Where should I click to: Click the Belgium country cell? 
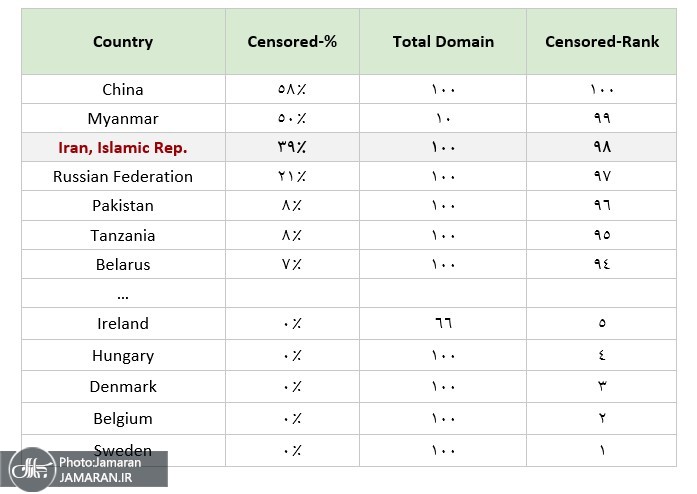tap(123, 419)
